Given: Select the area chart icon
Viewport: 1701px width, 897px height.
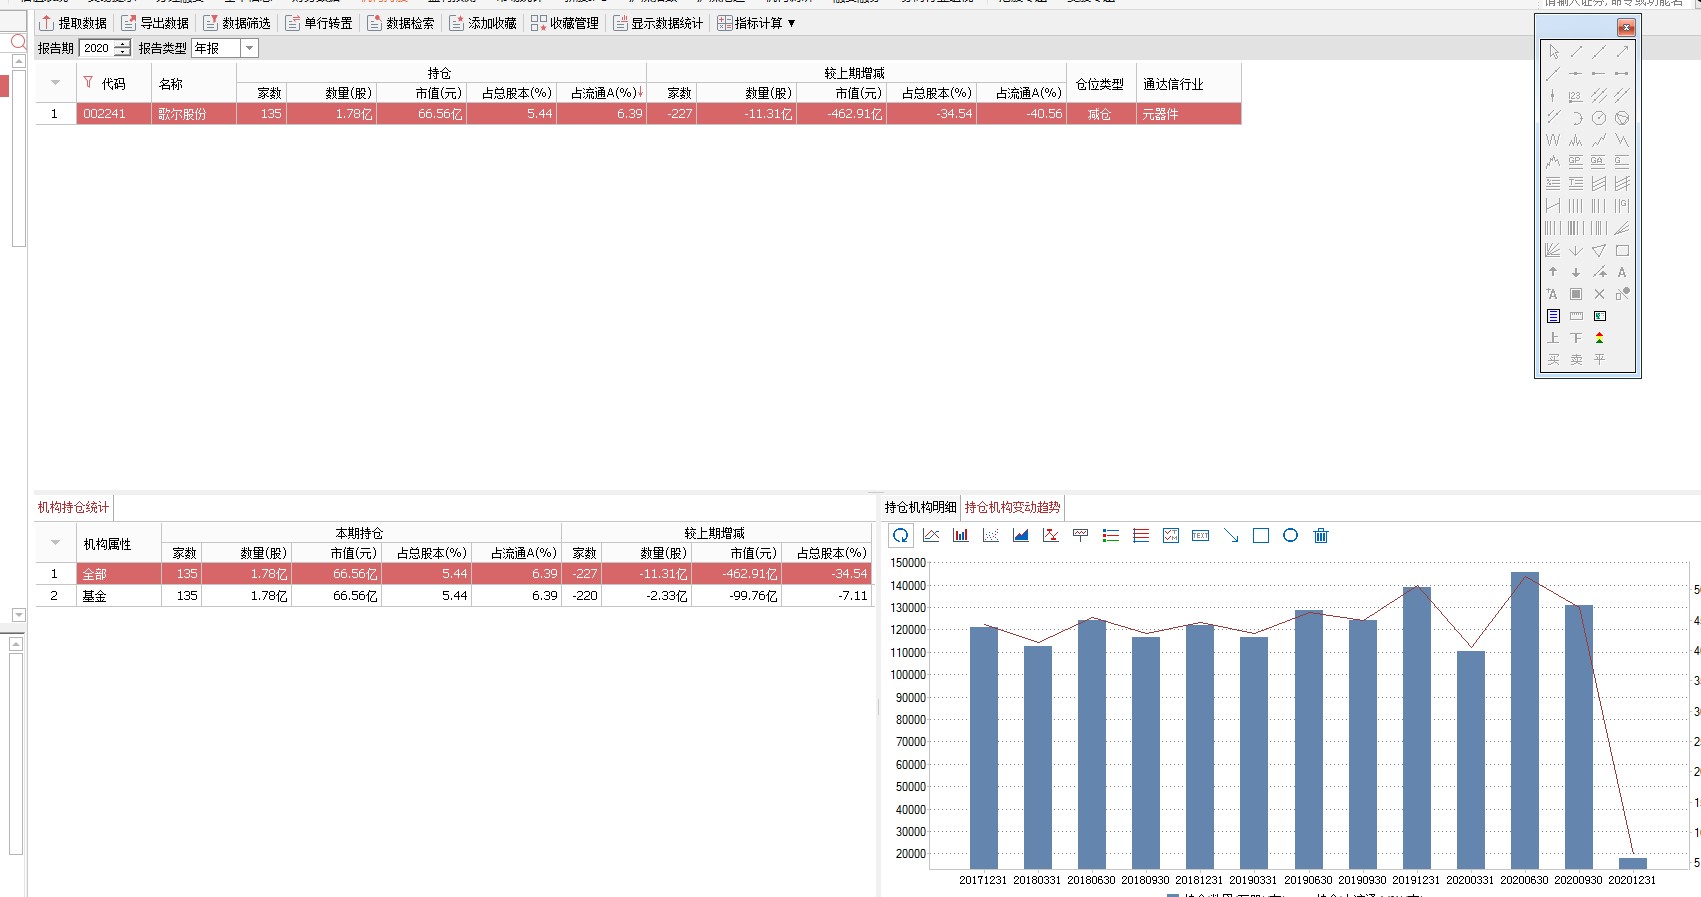Looking at the screenshot, I should (x=1021, y=536).
